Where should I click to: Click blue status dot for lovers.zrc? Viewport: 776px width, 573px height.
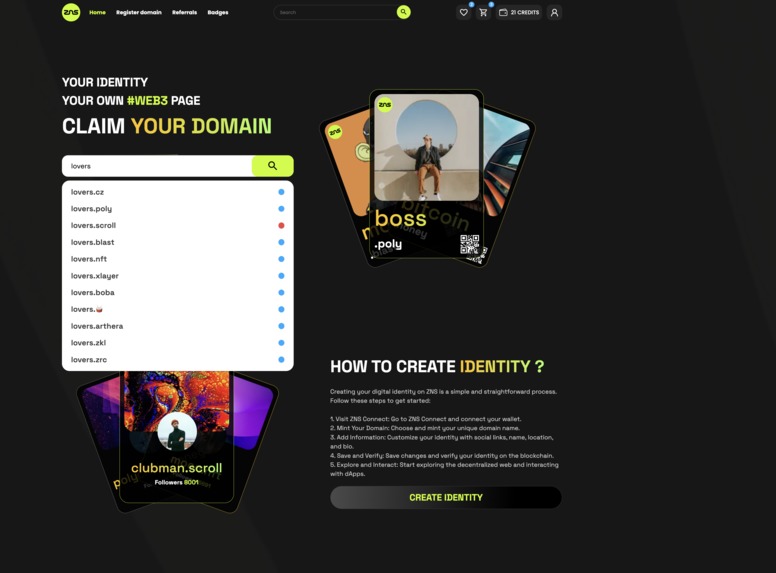pyautogui.click(x=281, y=360)
